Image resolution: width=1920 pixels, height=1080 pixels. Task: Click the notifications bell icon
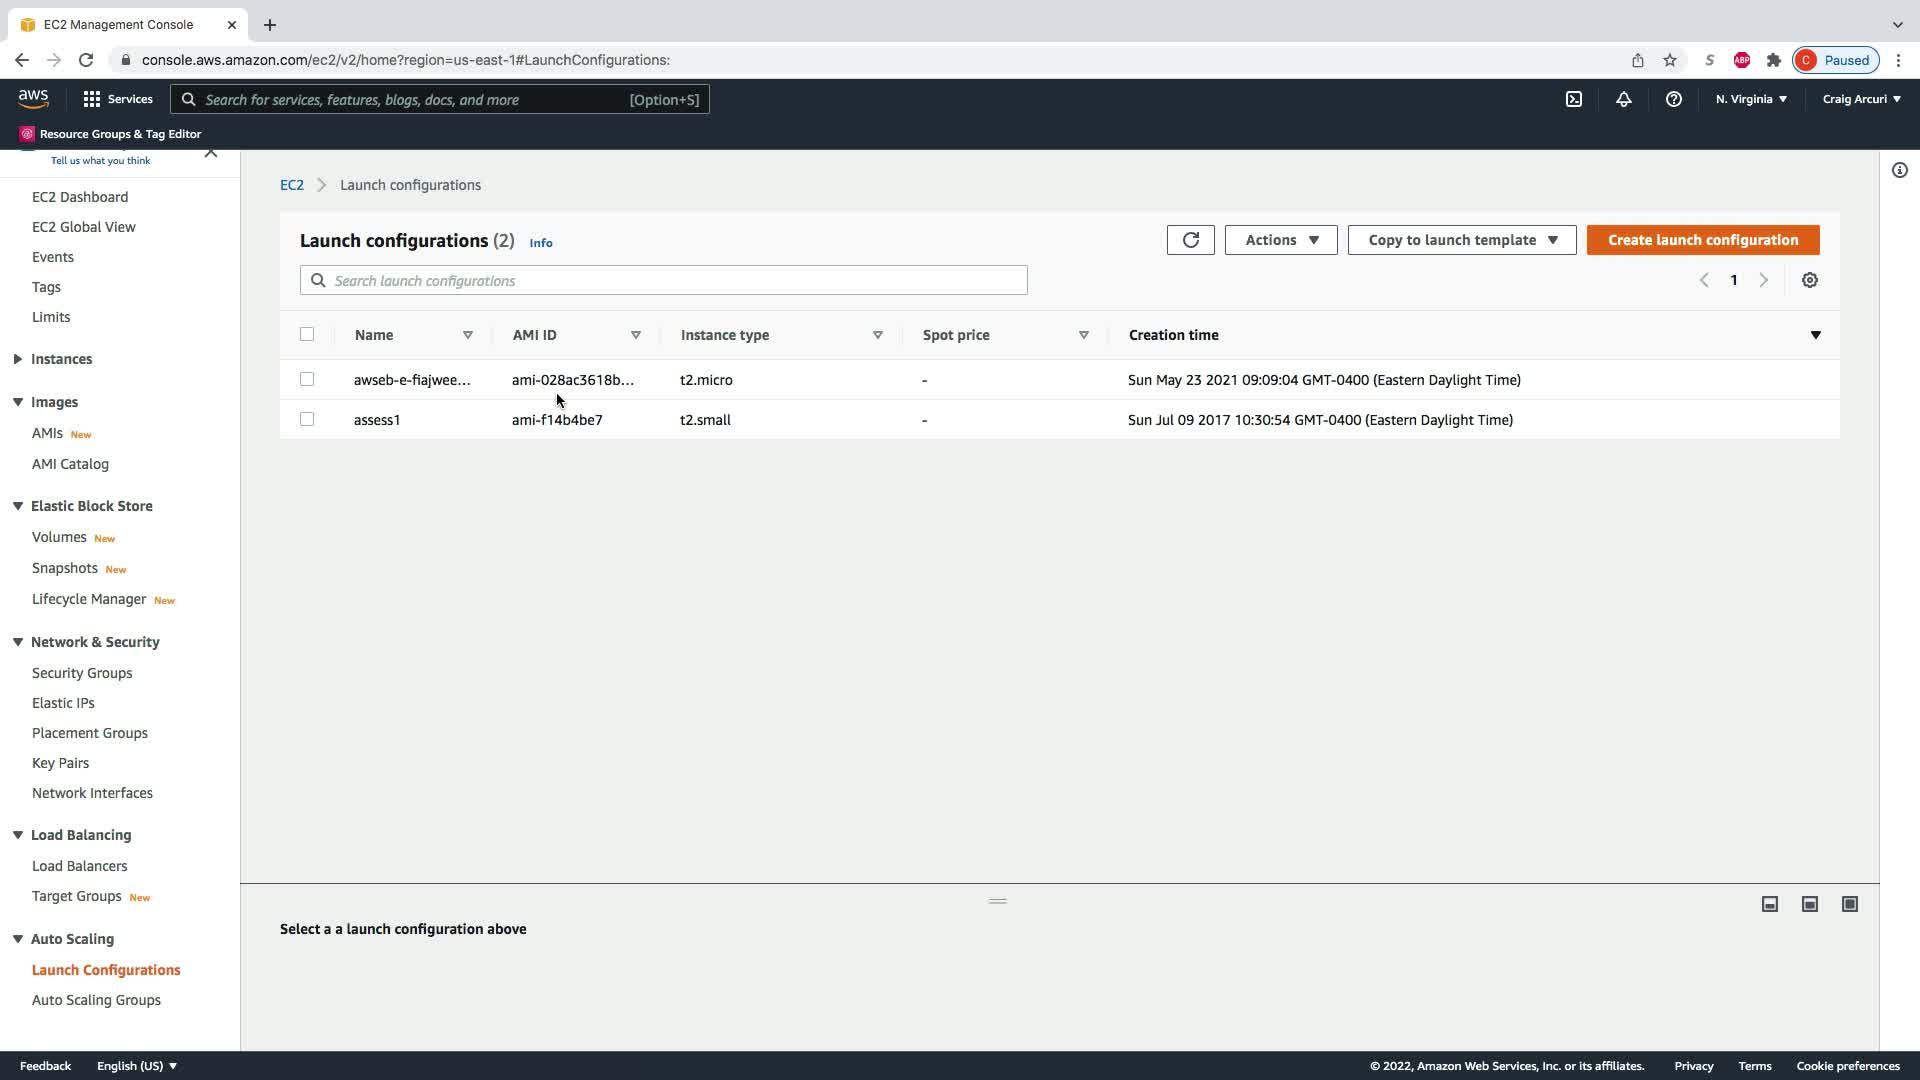[1624, 99]
